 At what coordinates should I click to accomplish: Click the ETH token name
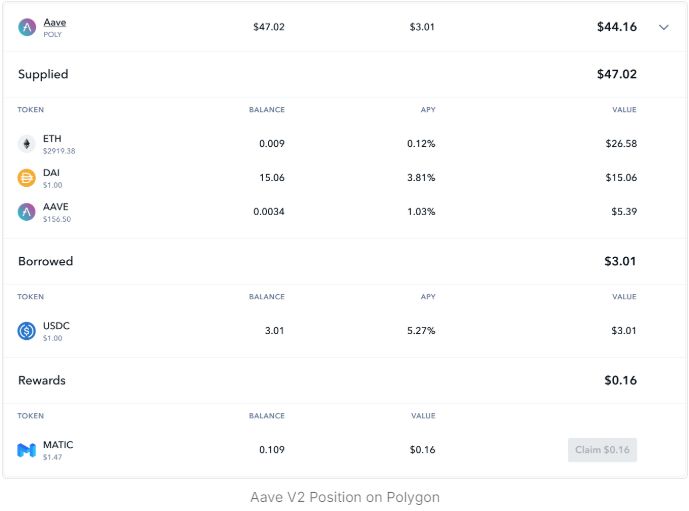coord(52,138)
